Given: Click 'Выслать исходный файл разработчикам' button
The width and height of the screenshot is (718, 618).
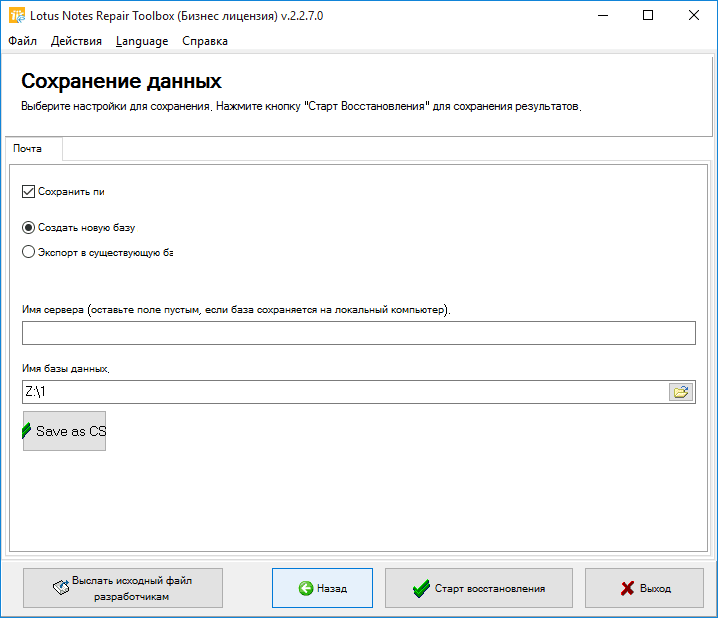Looking at the screenshot, I should coord(123,588).
